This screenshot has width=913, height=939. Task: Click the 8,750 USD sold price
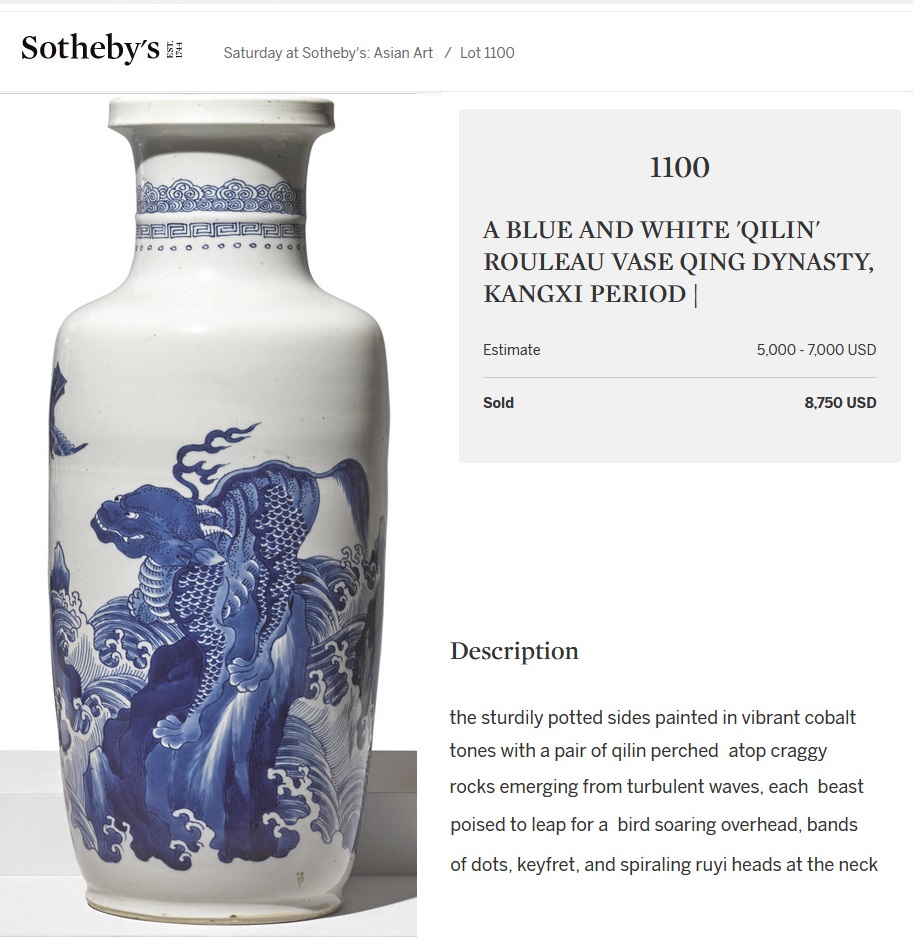pos(840,402)
